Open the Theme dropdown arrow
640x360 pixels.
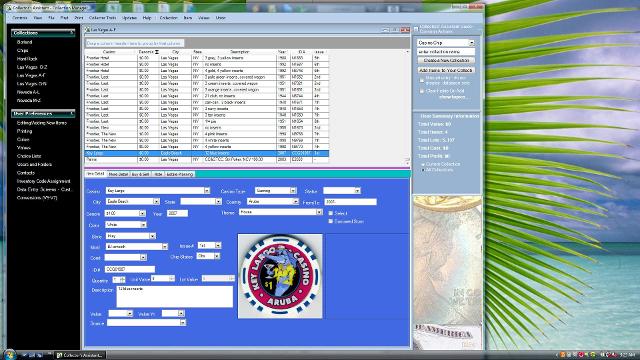[x=319, y=212]
